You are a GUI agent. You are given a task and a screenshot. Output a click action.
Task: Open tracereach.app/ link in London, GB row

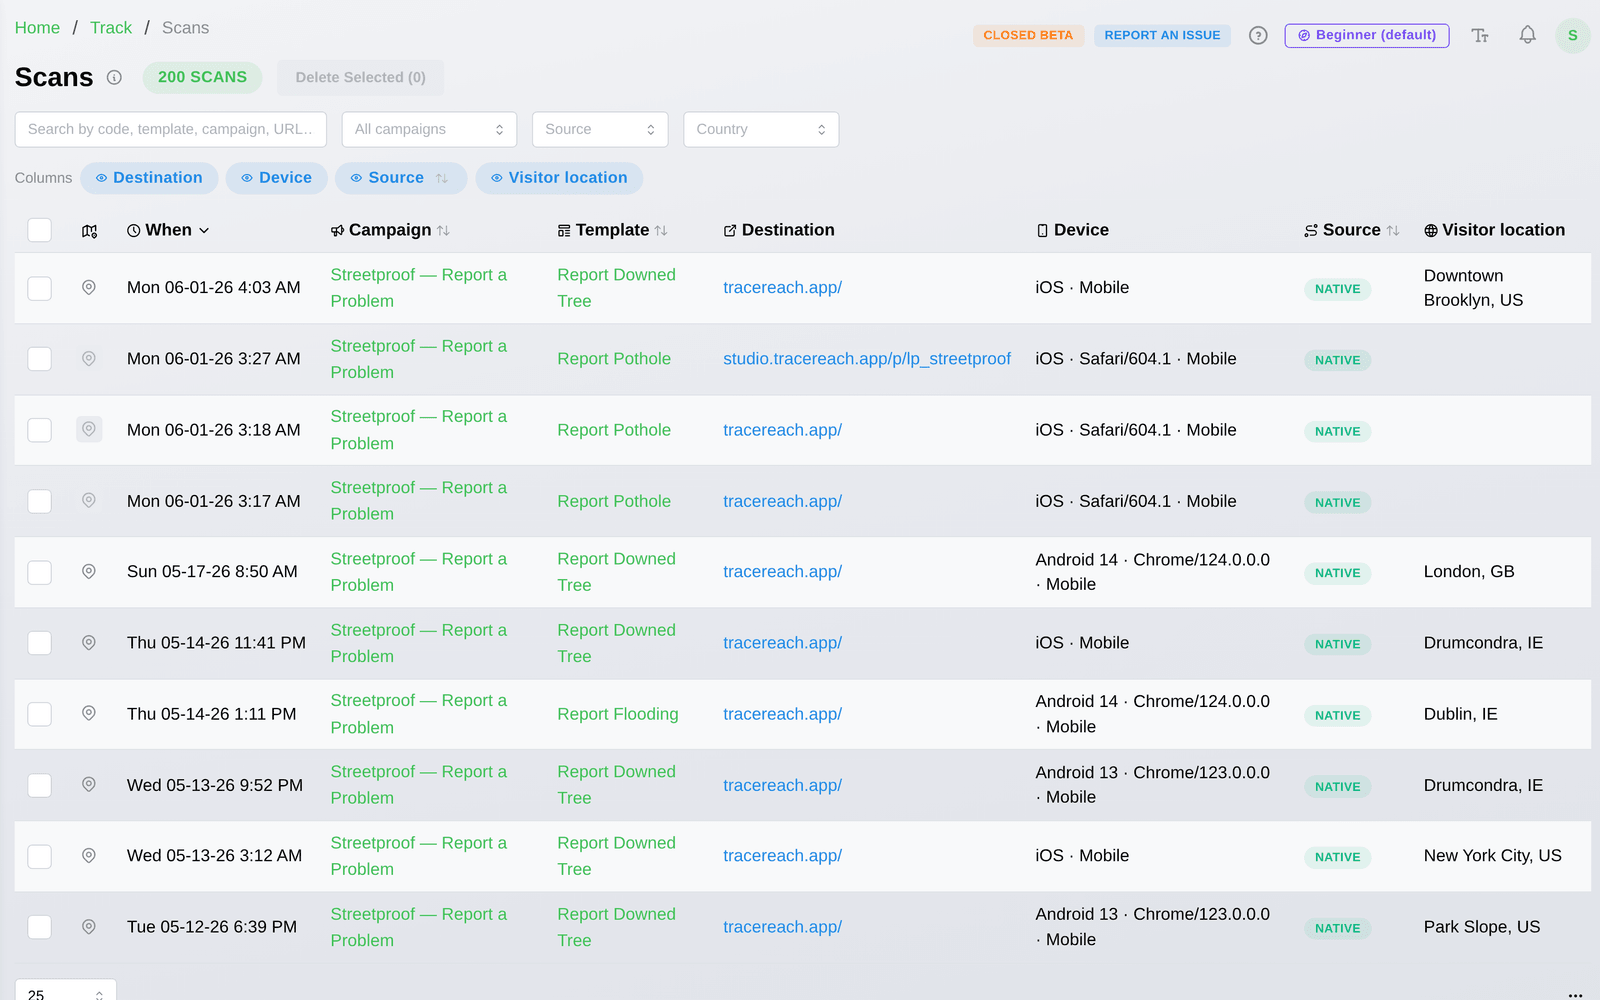tap(782, 572)
